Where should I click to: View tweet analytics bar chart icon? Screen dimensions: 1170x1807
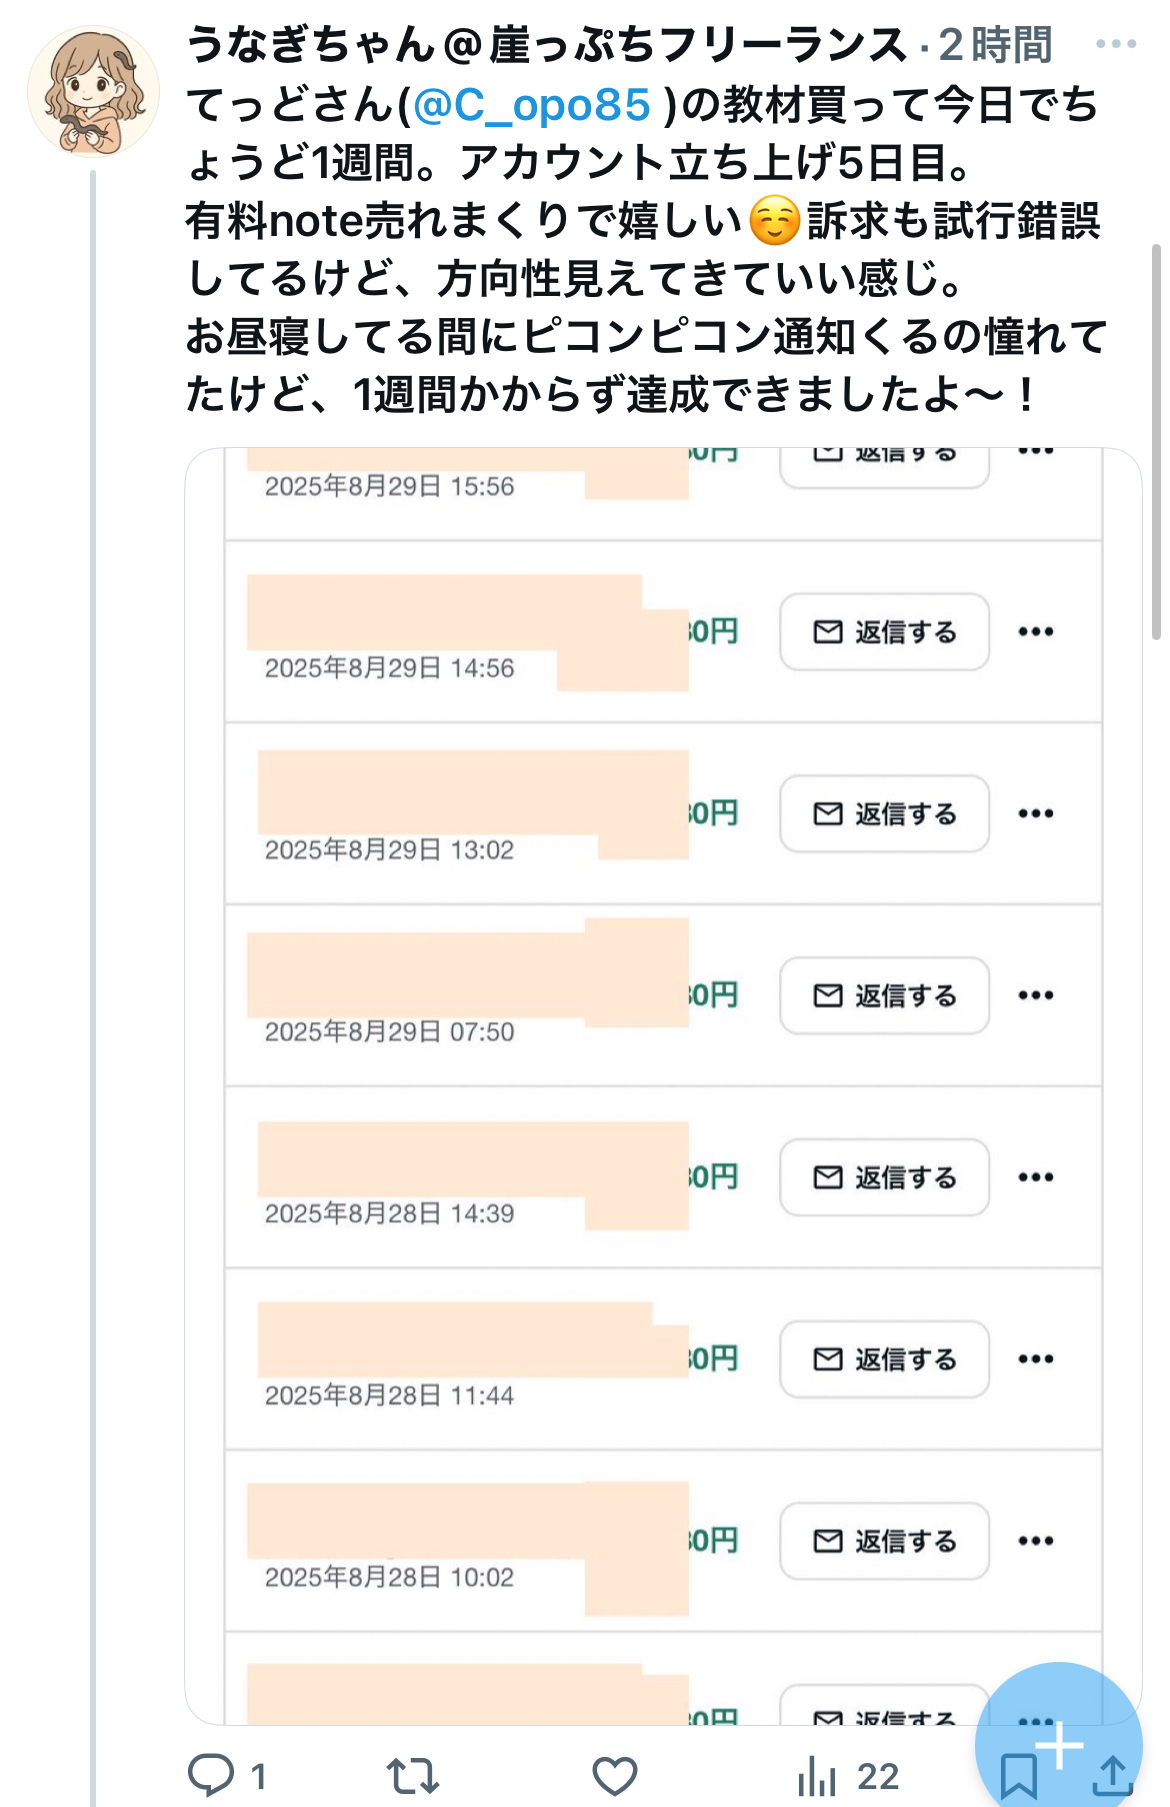(x=817, y=1775)
